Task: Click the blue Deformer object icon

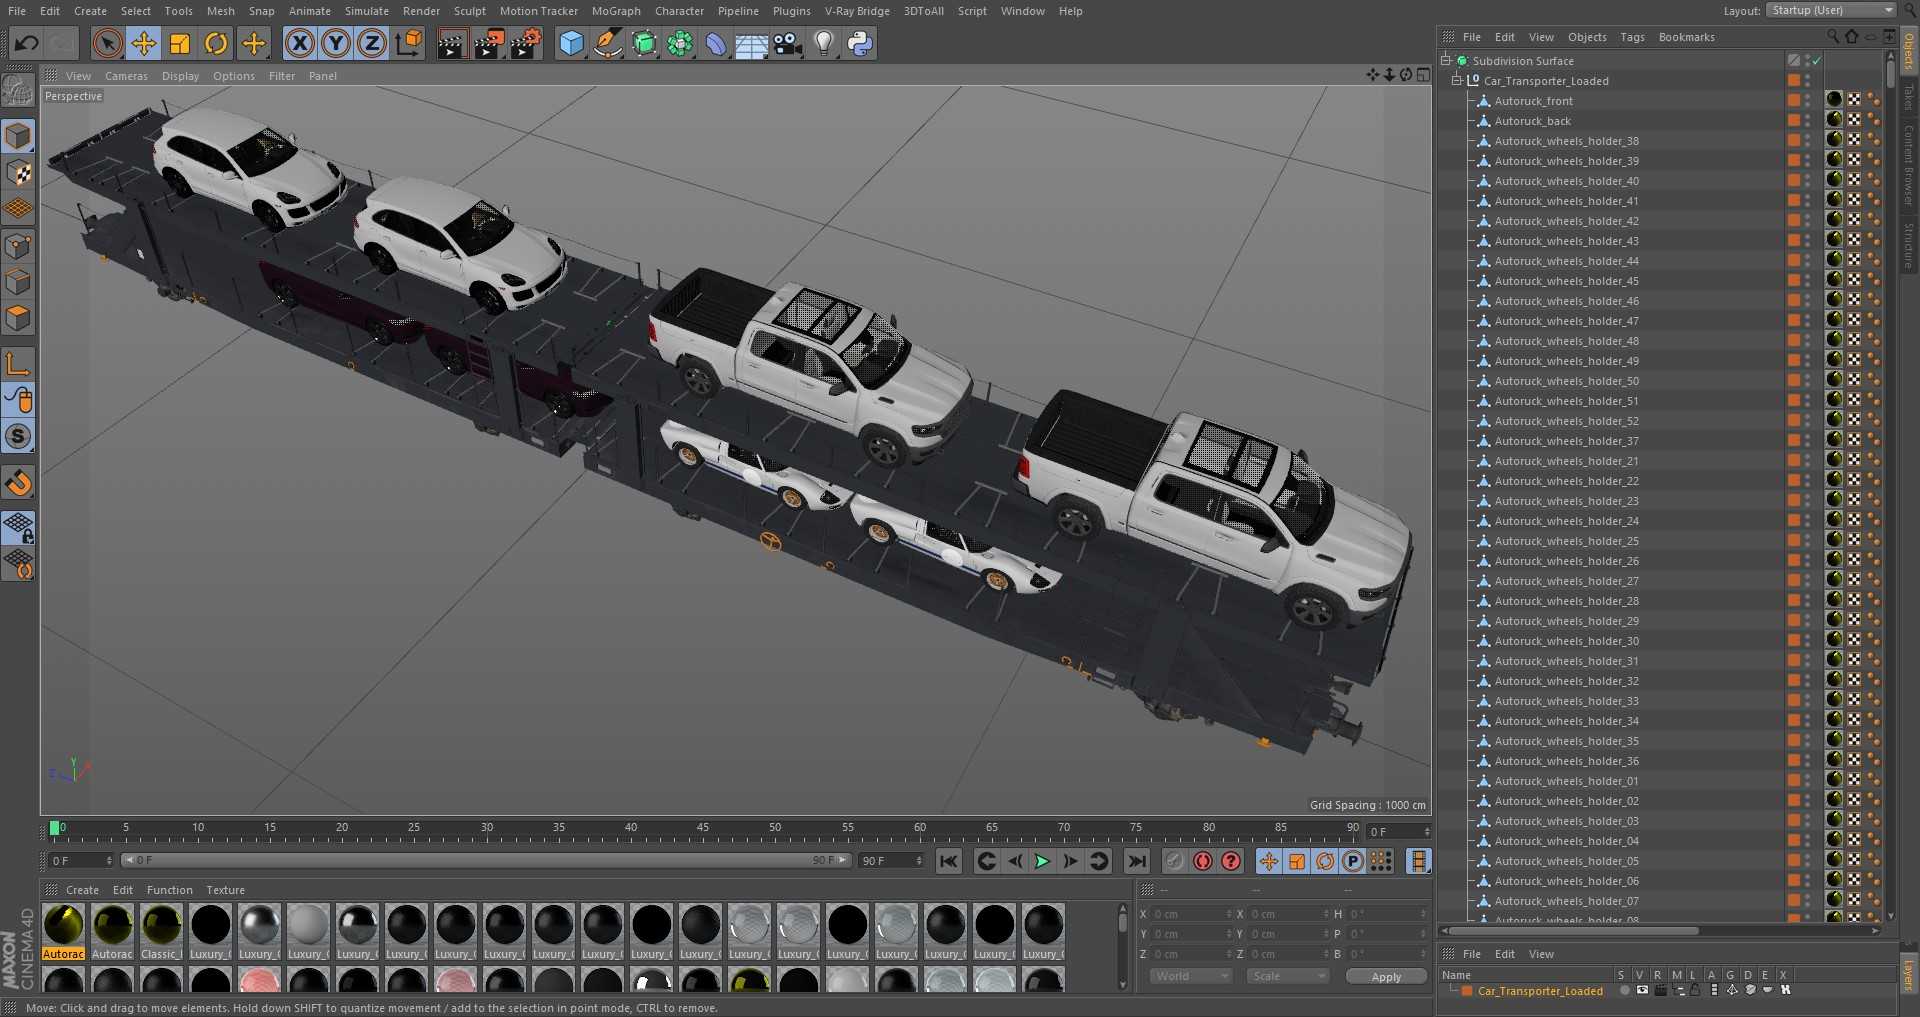Action: pyautogui.click(x=716, y=43)
